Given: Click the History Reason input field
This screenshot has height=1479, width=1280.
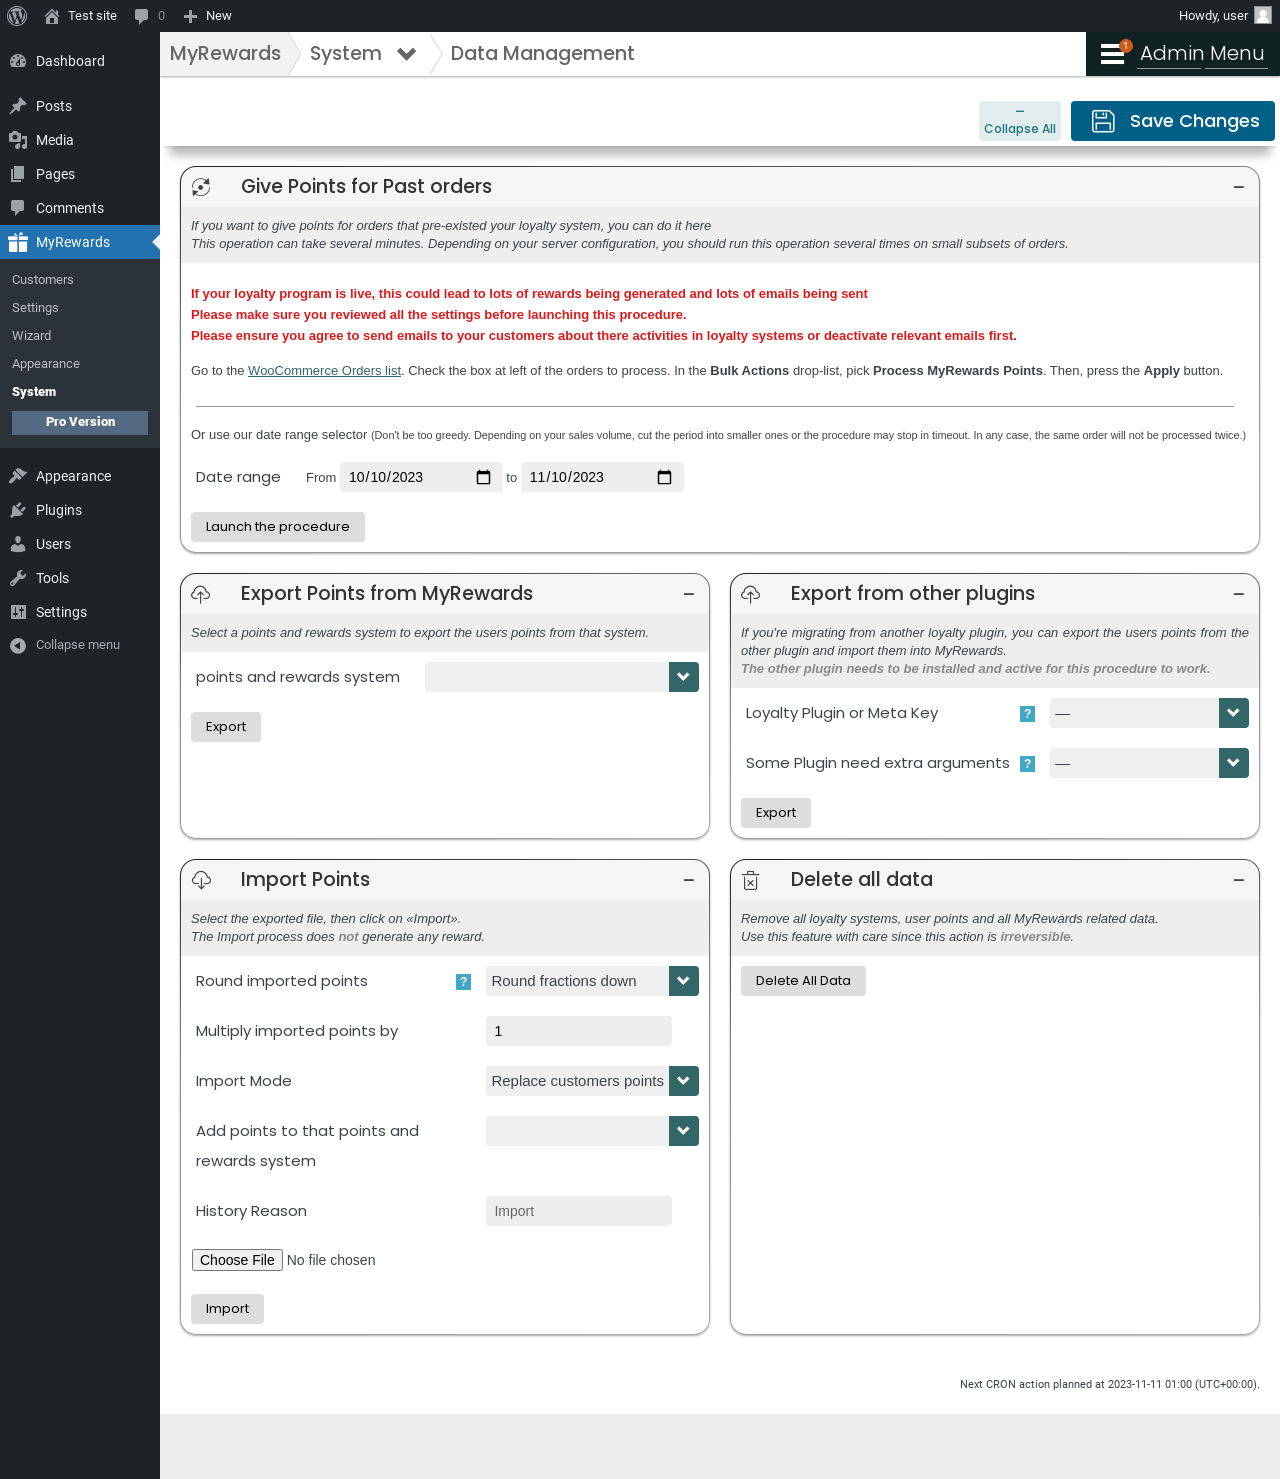Looking at the screenshot, I should pos(579,1211).
